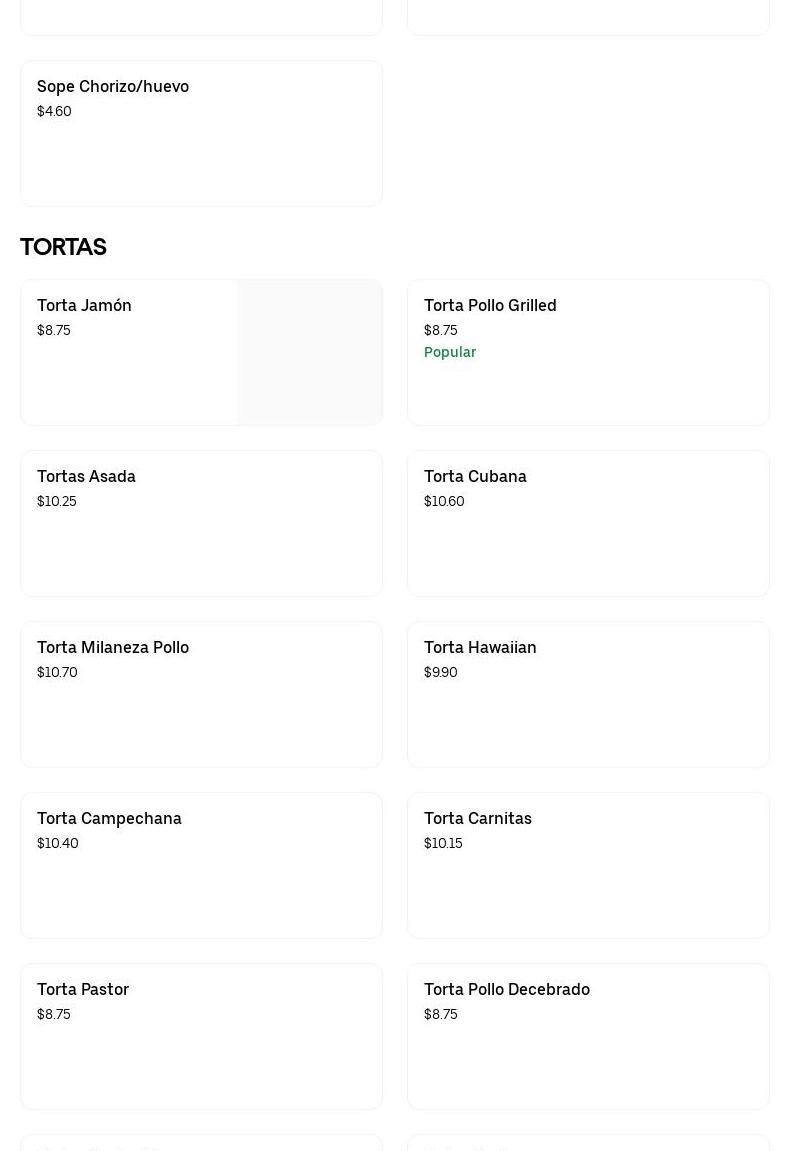Click the $9.90 Torta Hawaiian price
Screen dimensions: 804x1151
pos(441,673)
